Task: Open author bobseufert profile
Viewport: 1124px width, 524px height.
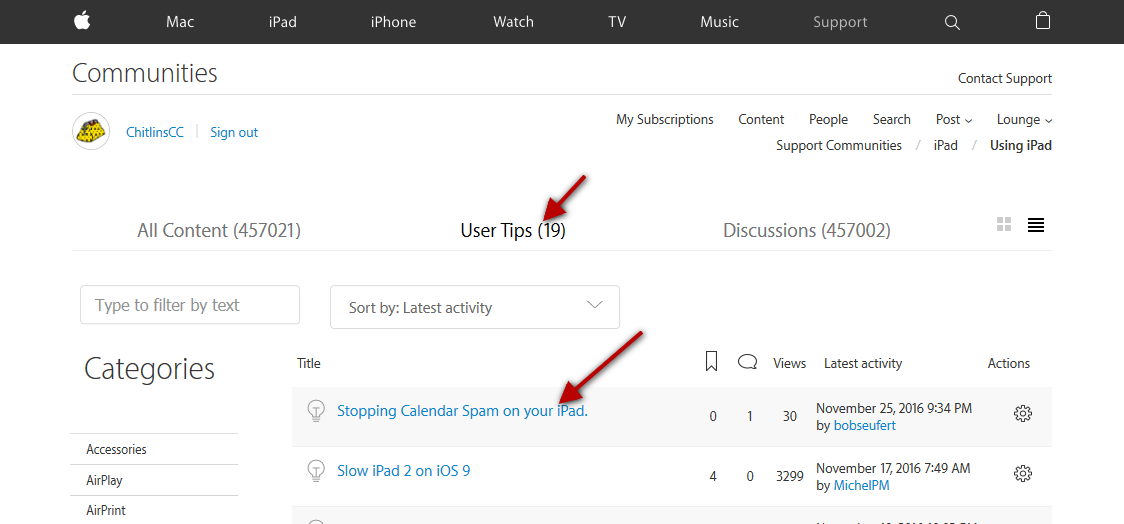Action: (865, 426)
